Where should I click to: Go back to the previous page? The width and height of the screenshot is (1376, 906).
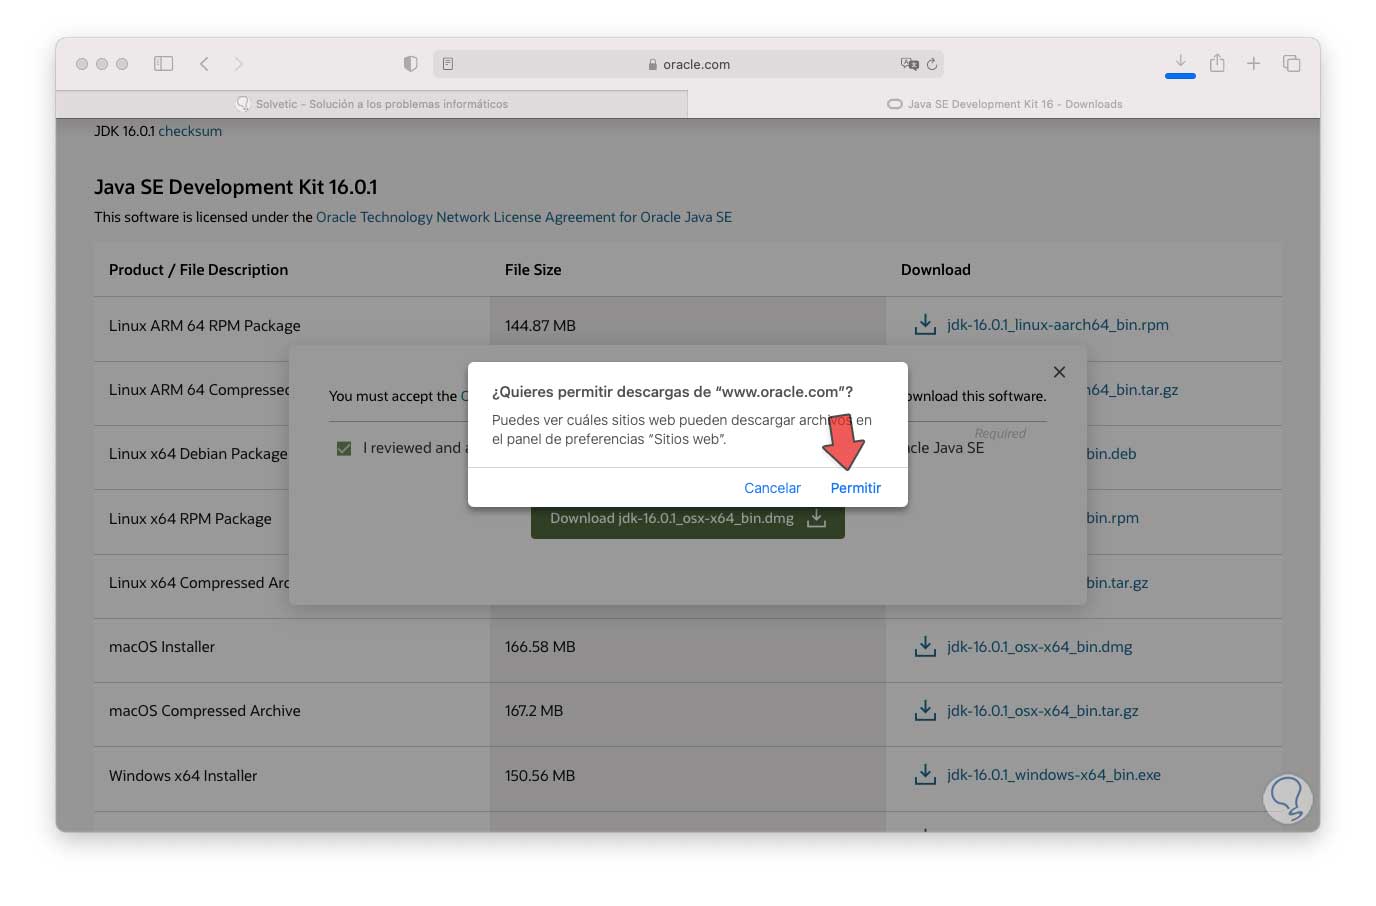click(x=204, y=64)
